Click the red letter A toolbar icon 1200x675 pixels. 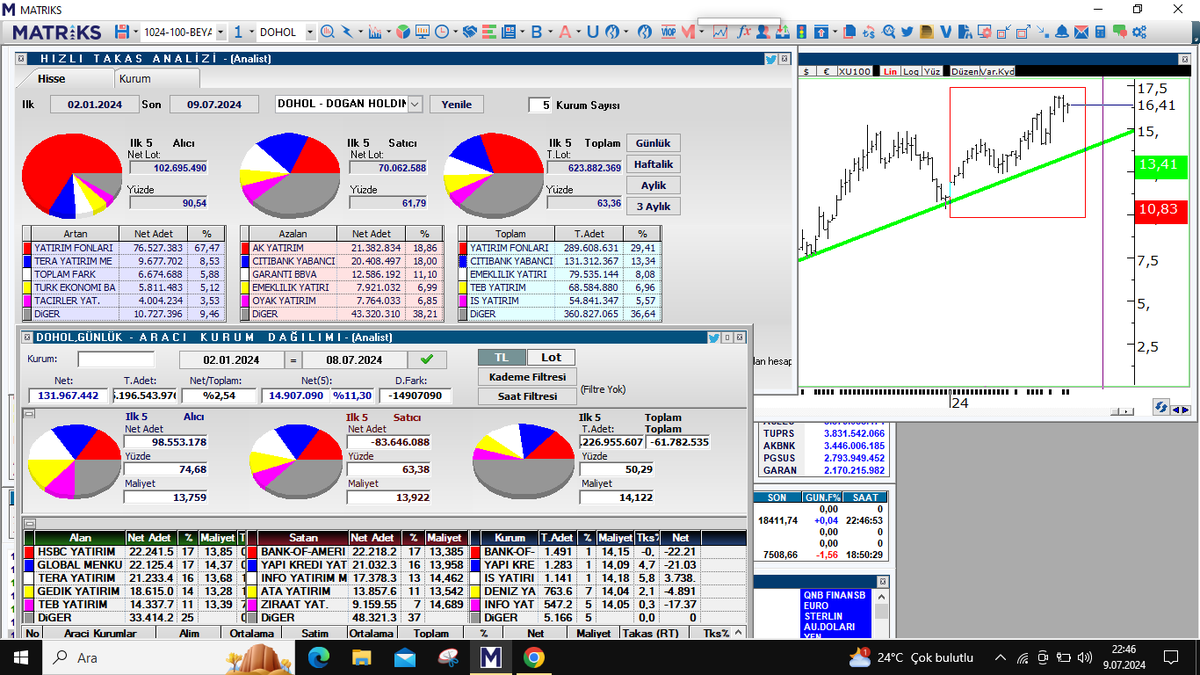[564, 32]
